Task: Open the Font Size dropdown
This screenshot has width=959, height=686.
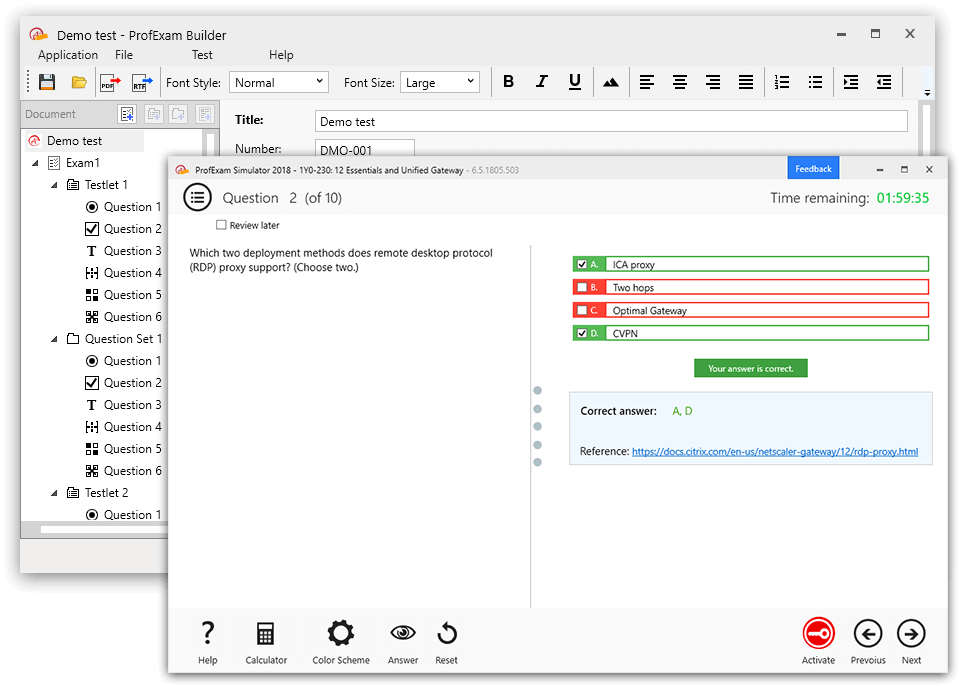Action: click(x=440, y=82)
